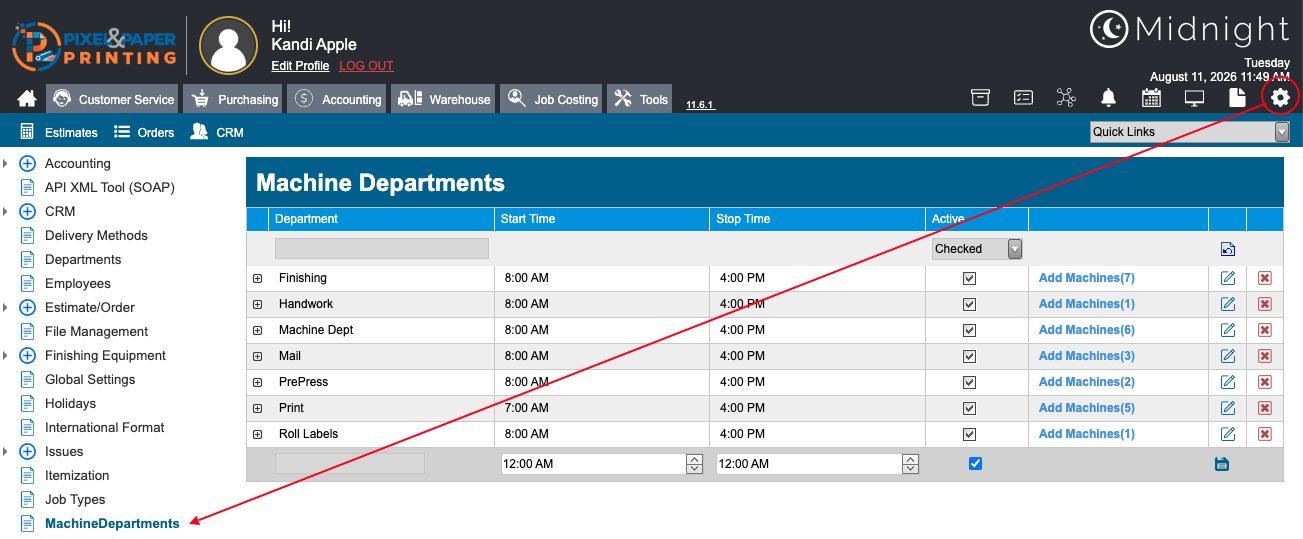This screenshot has height=539, width=1303.
Task: Open the network nodes icon
Action: pyautogui.click(x=1066, y=97)
